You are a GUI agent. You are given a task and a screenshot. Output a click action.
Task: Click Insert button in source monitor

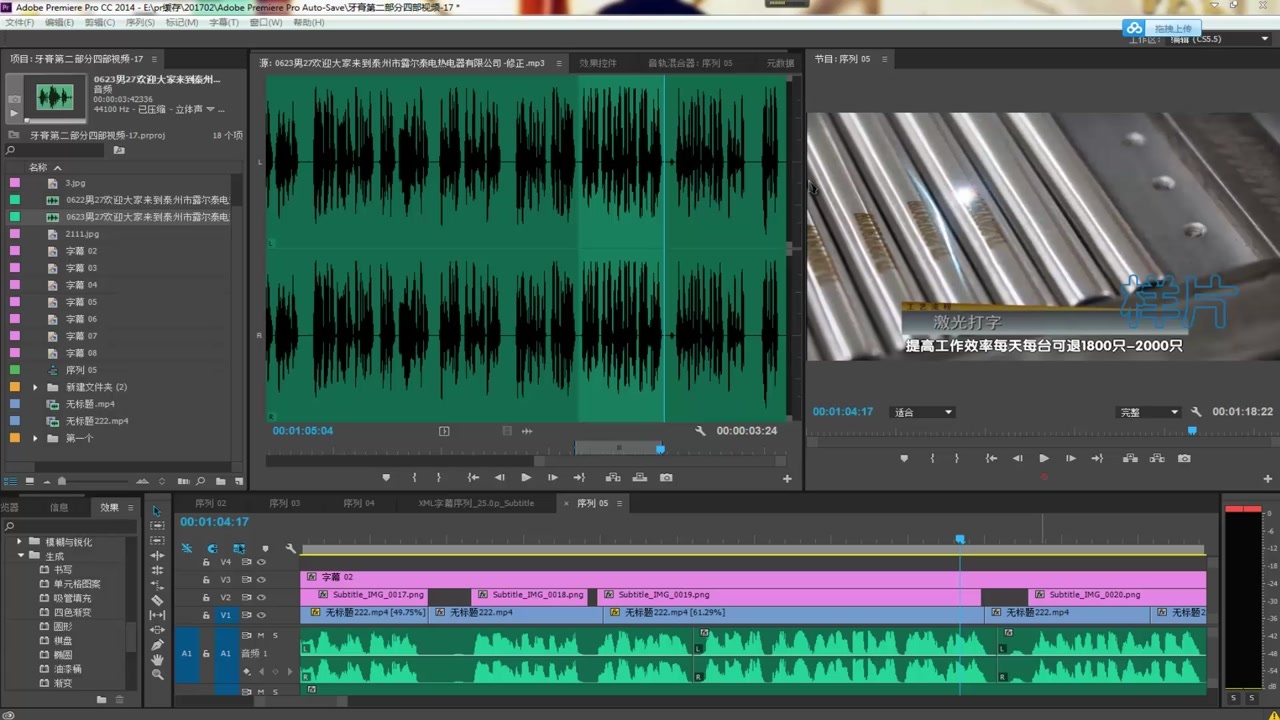(x=613, y=478)
